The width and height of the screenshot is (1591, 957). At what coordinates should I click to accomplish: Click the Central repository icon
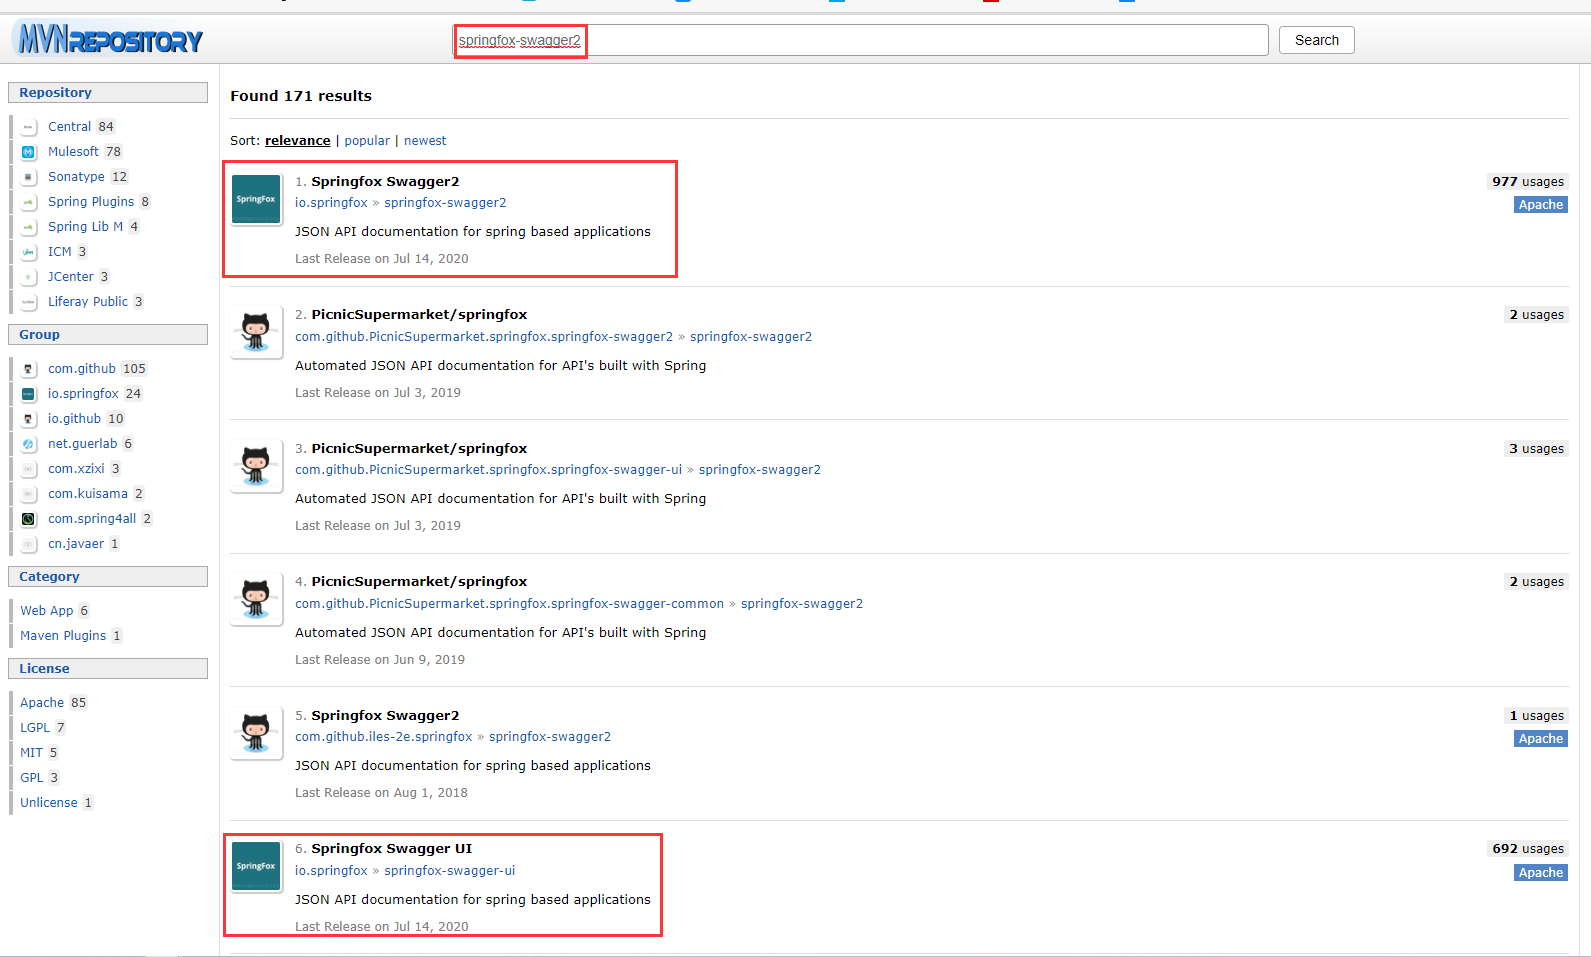29,127
